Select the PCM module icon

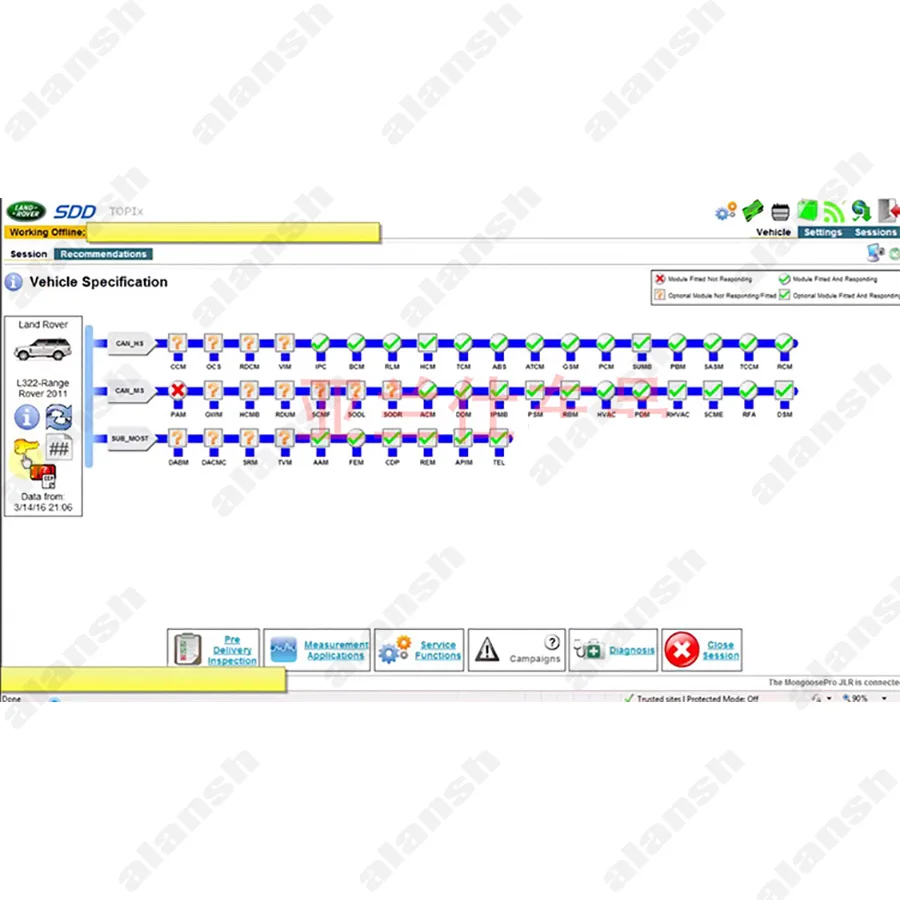[606, 343]
